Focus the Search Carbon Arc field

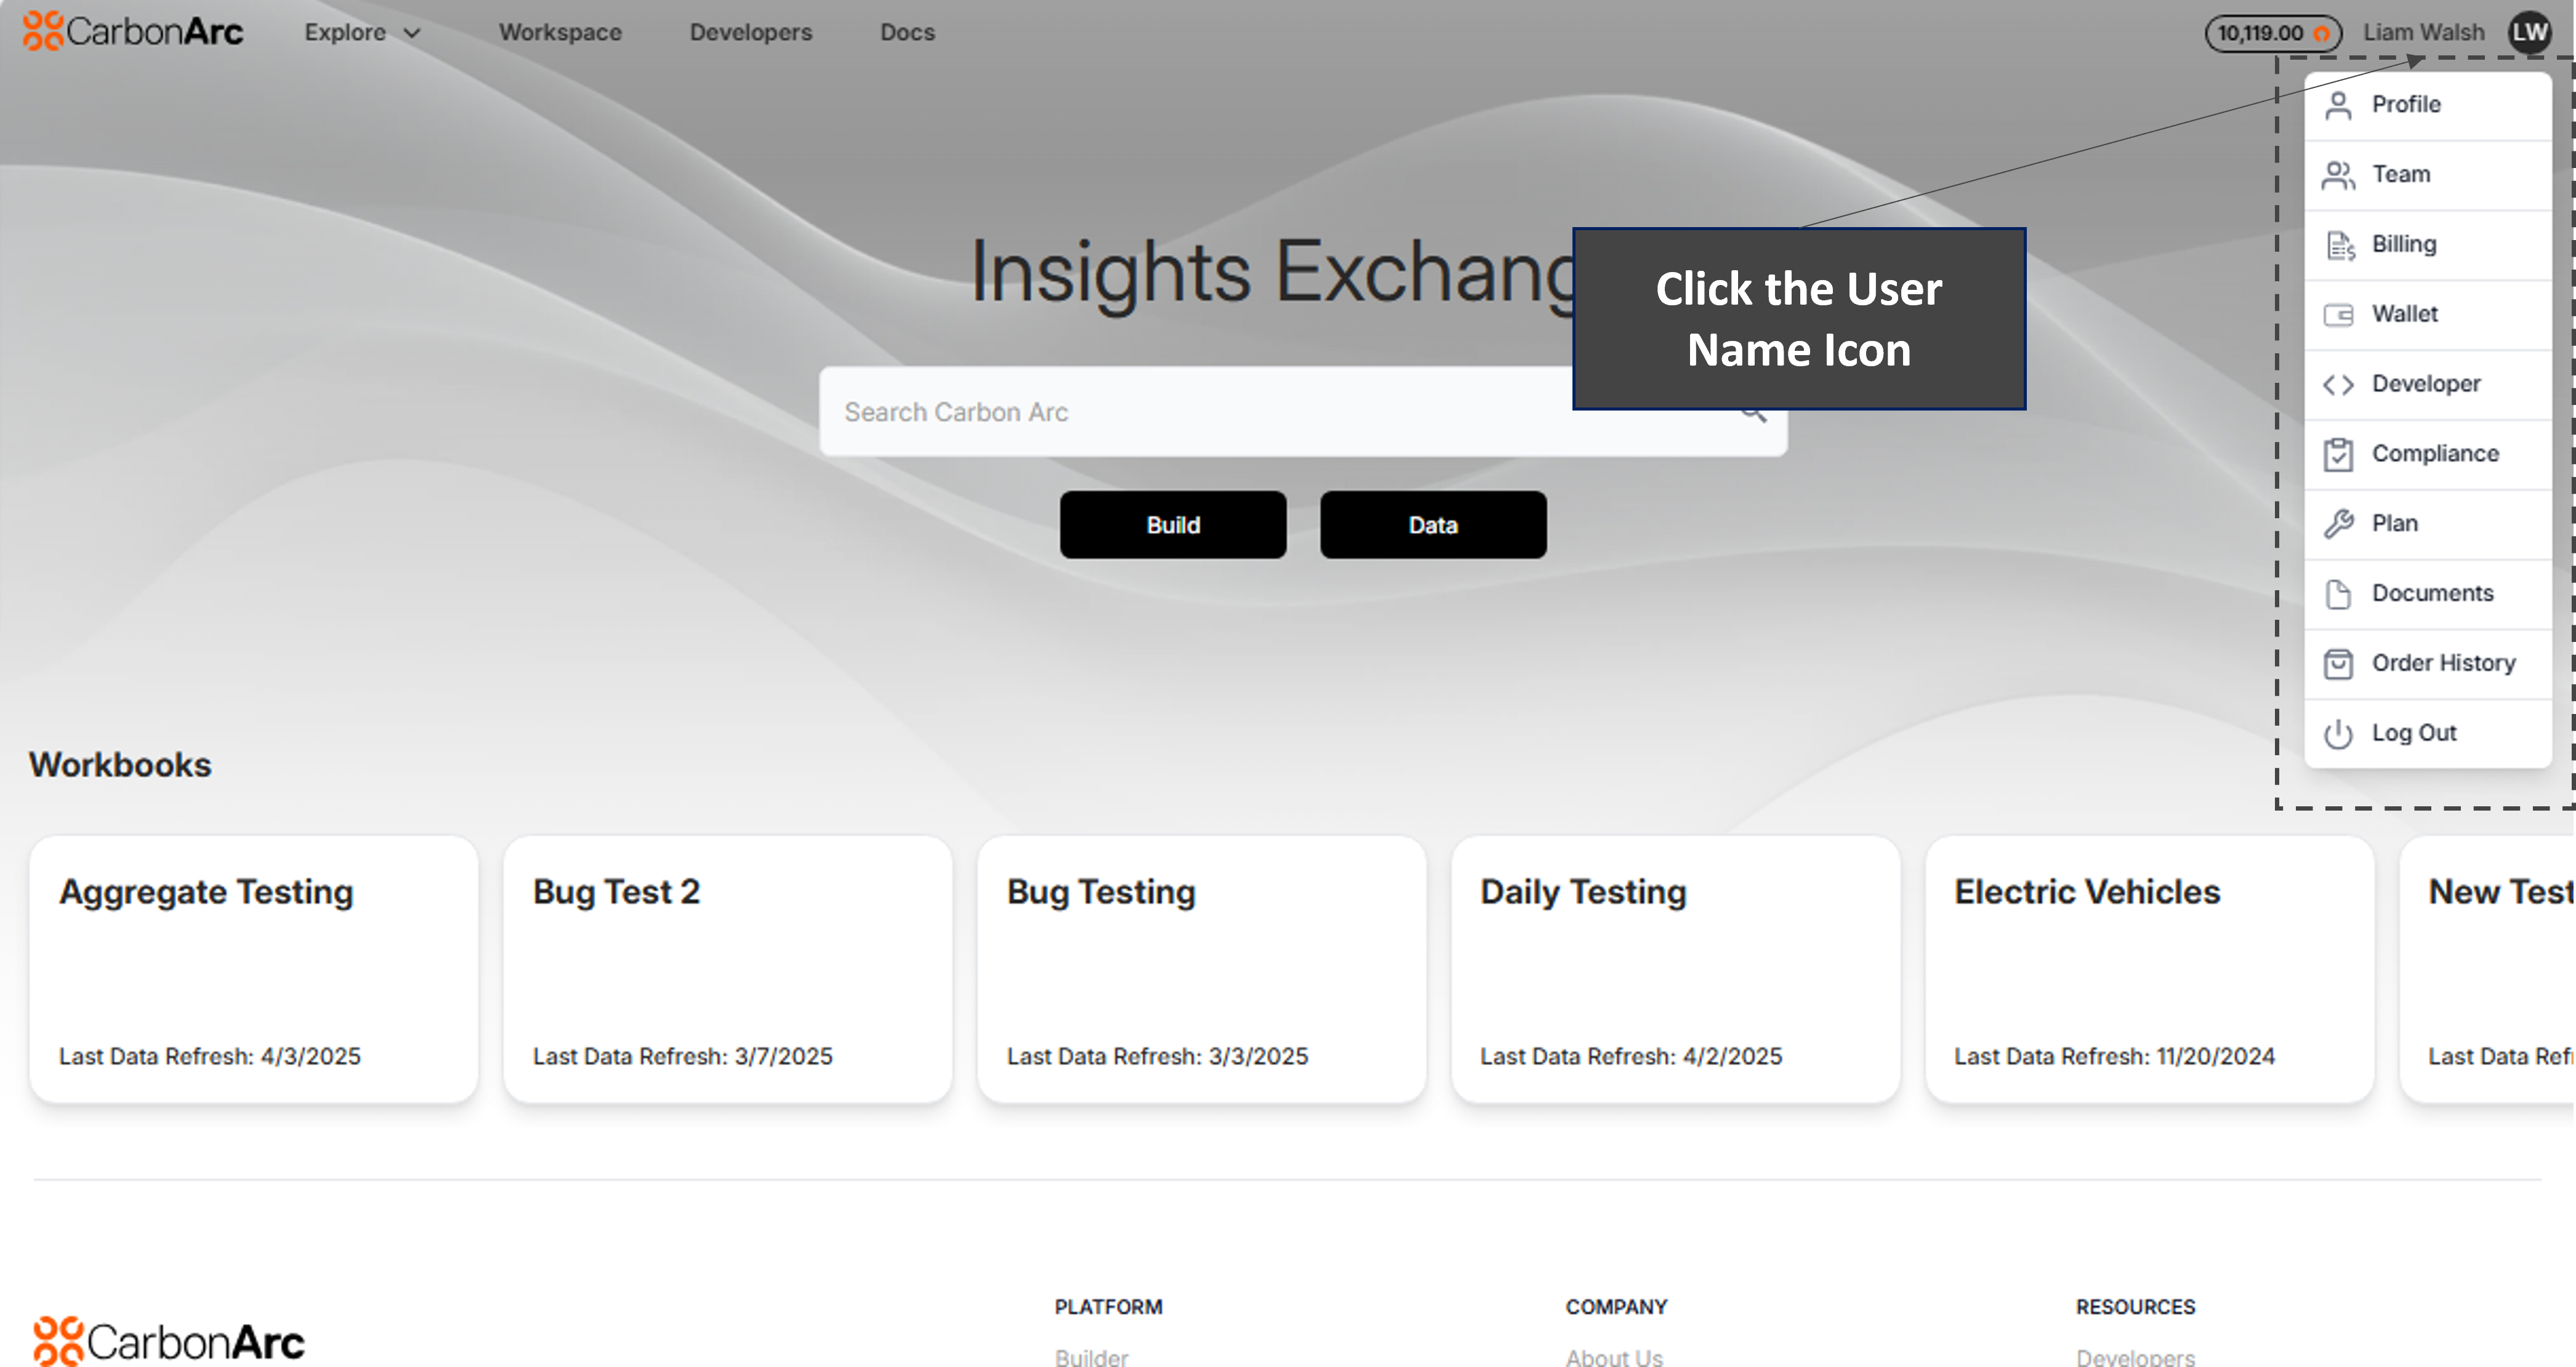click(x=1303, y=412)
